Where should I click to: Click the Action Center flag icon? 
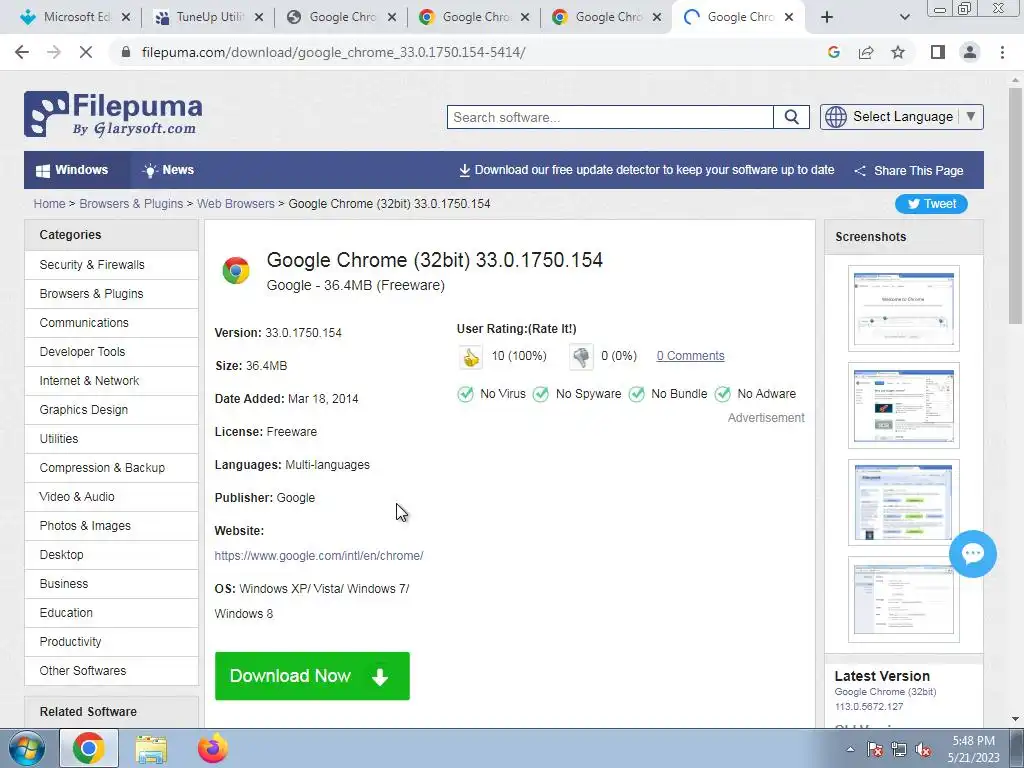875,750
